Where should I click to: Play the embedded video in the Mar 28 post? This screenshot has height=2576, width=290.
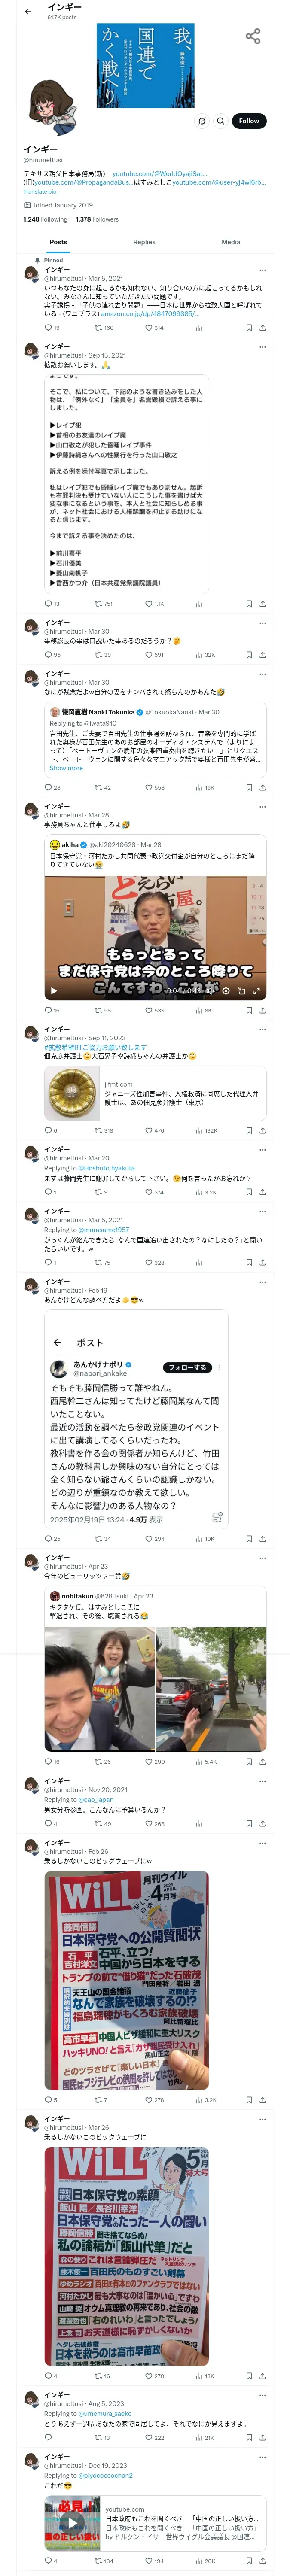(x=54, y=991)
